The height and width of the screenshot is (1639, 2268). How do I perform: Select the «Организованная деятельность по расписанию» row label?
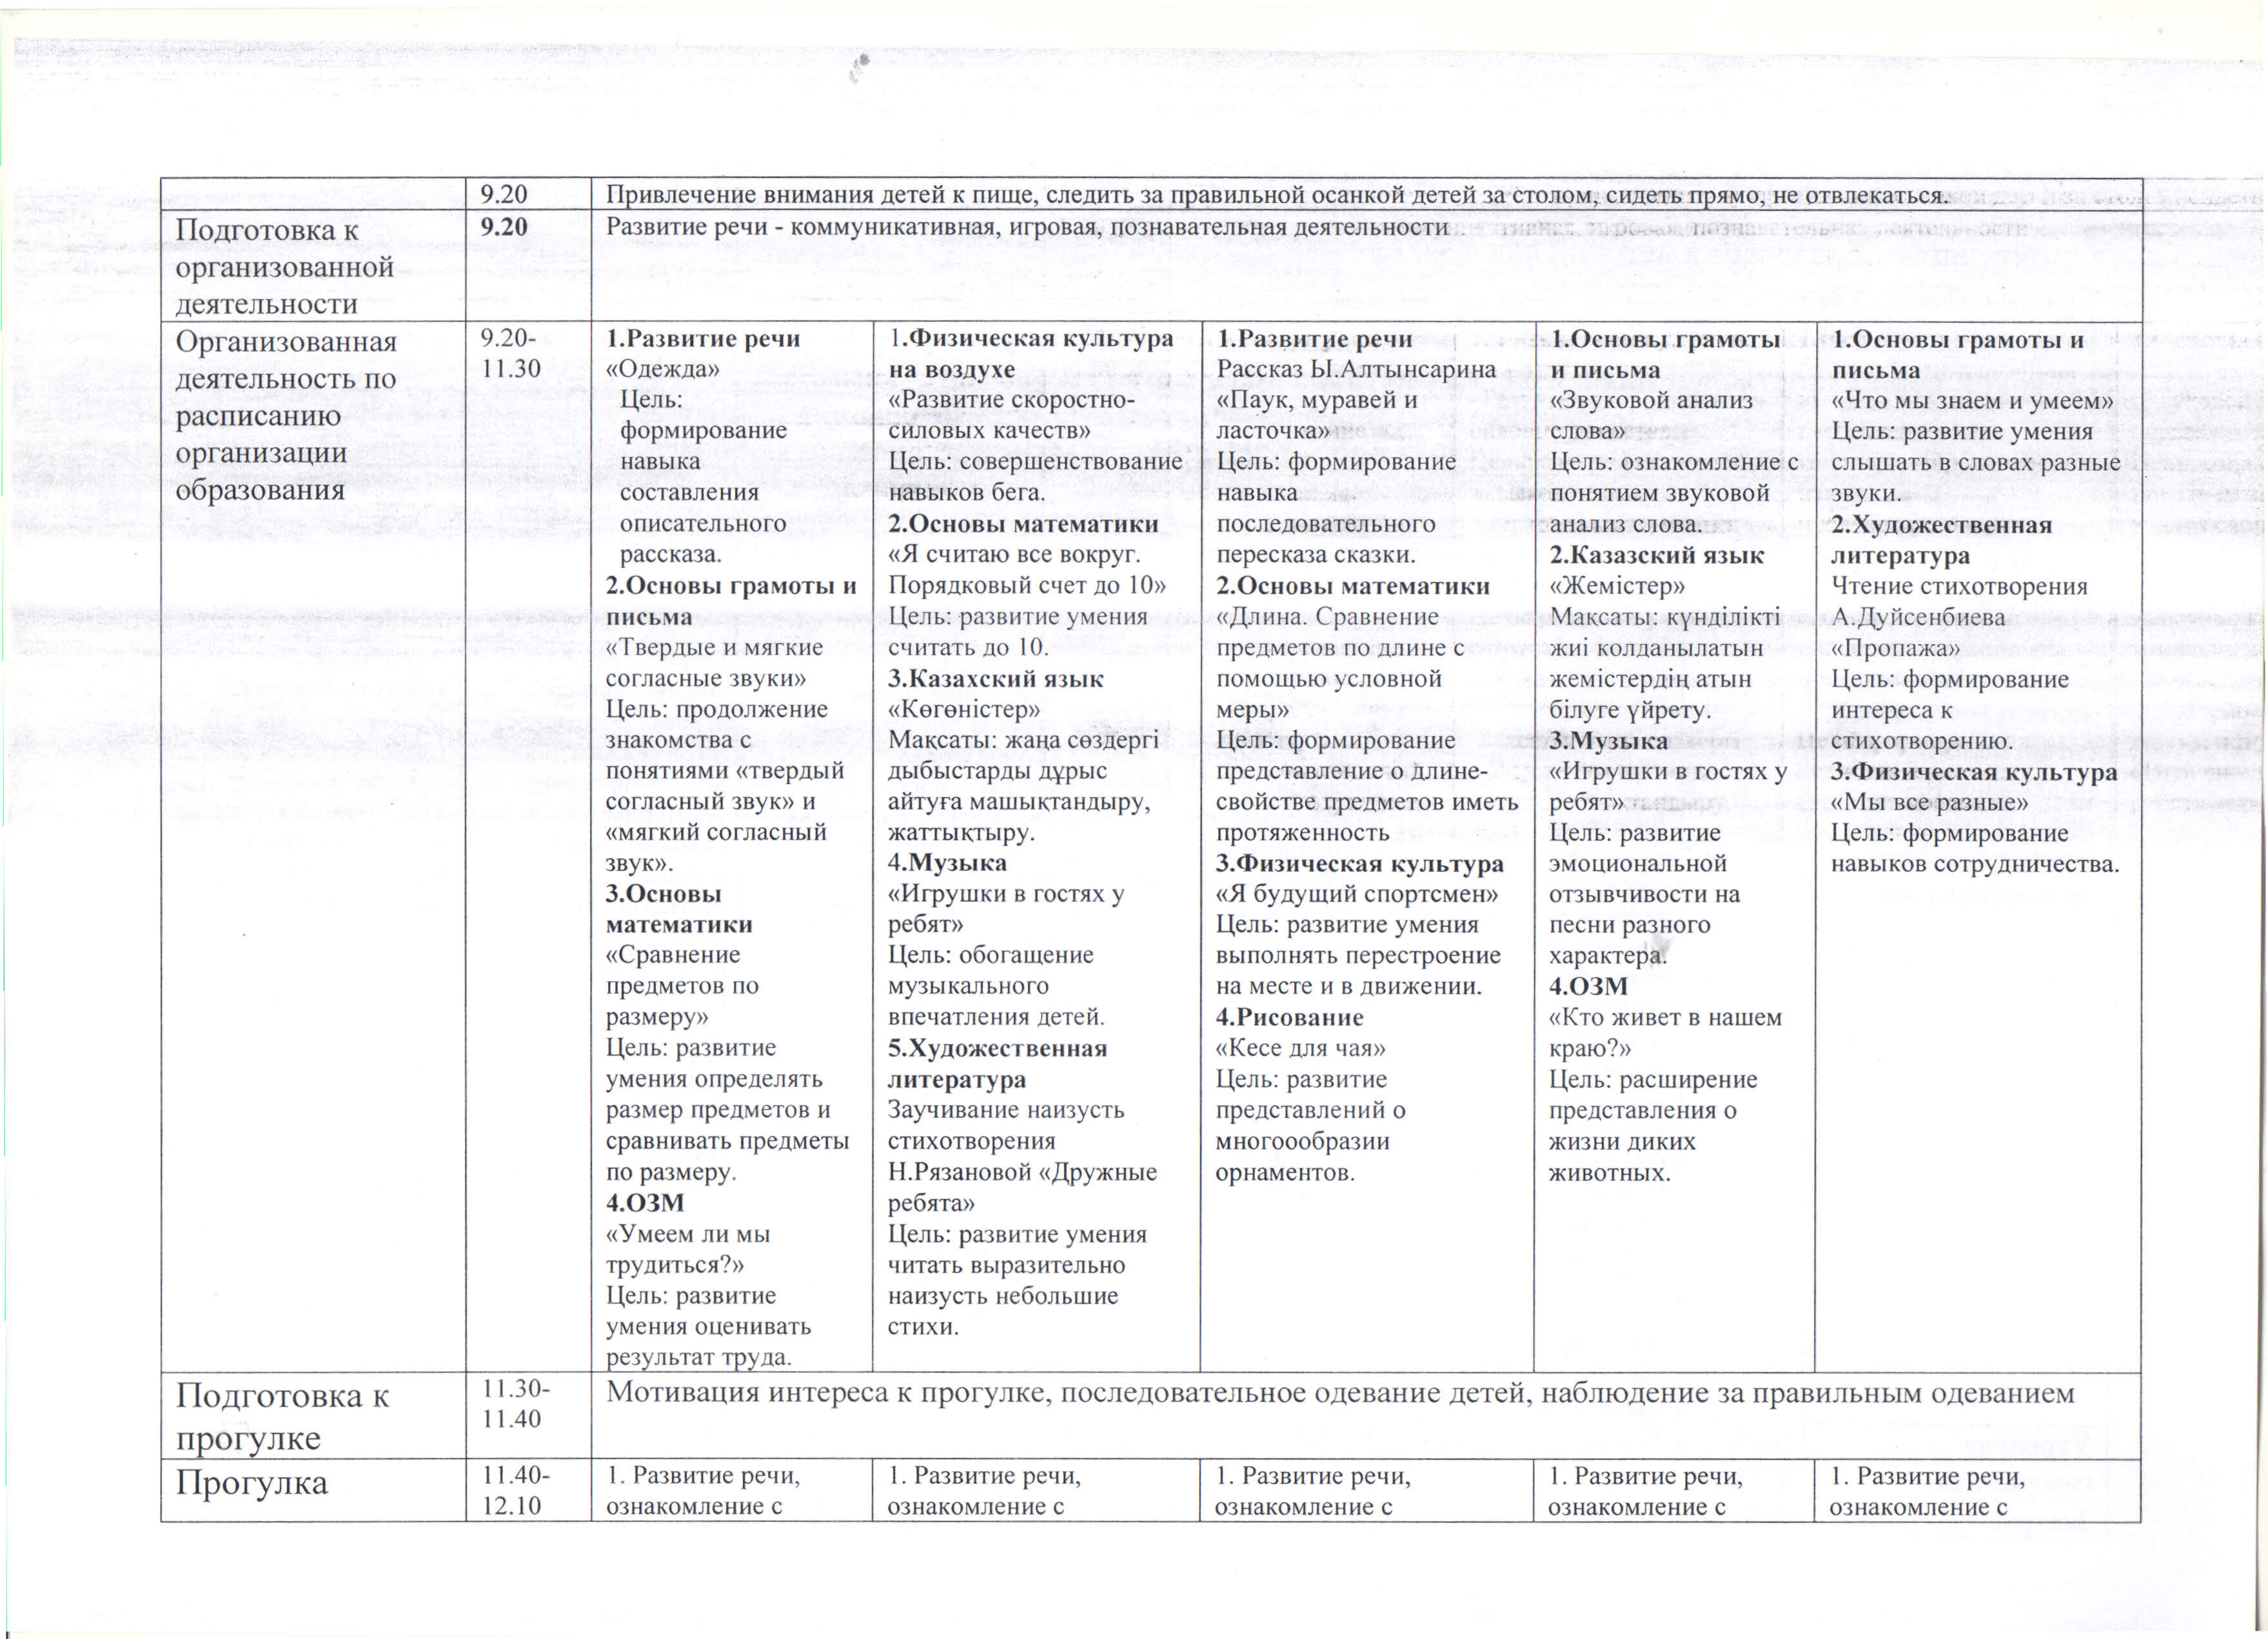pyautogui.click(x=286, y=415)
